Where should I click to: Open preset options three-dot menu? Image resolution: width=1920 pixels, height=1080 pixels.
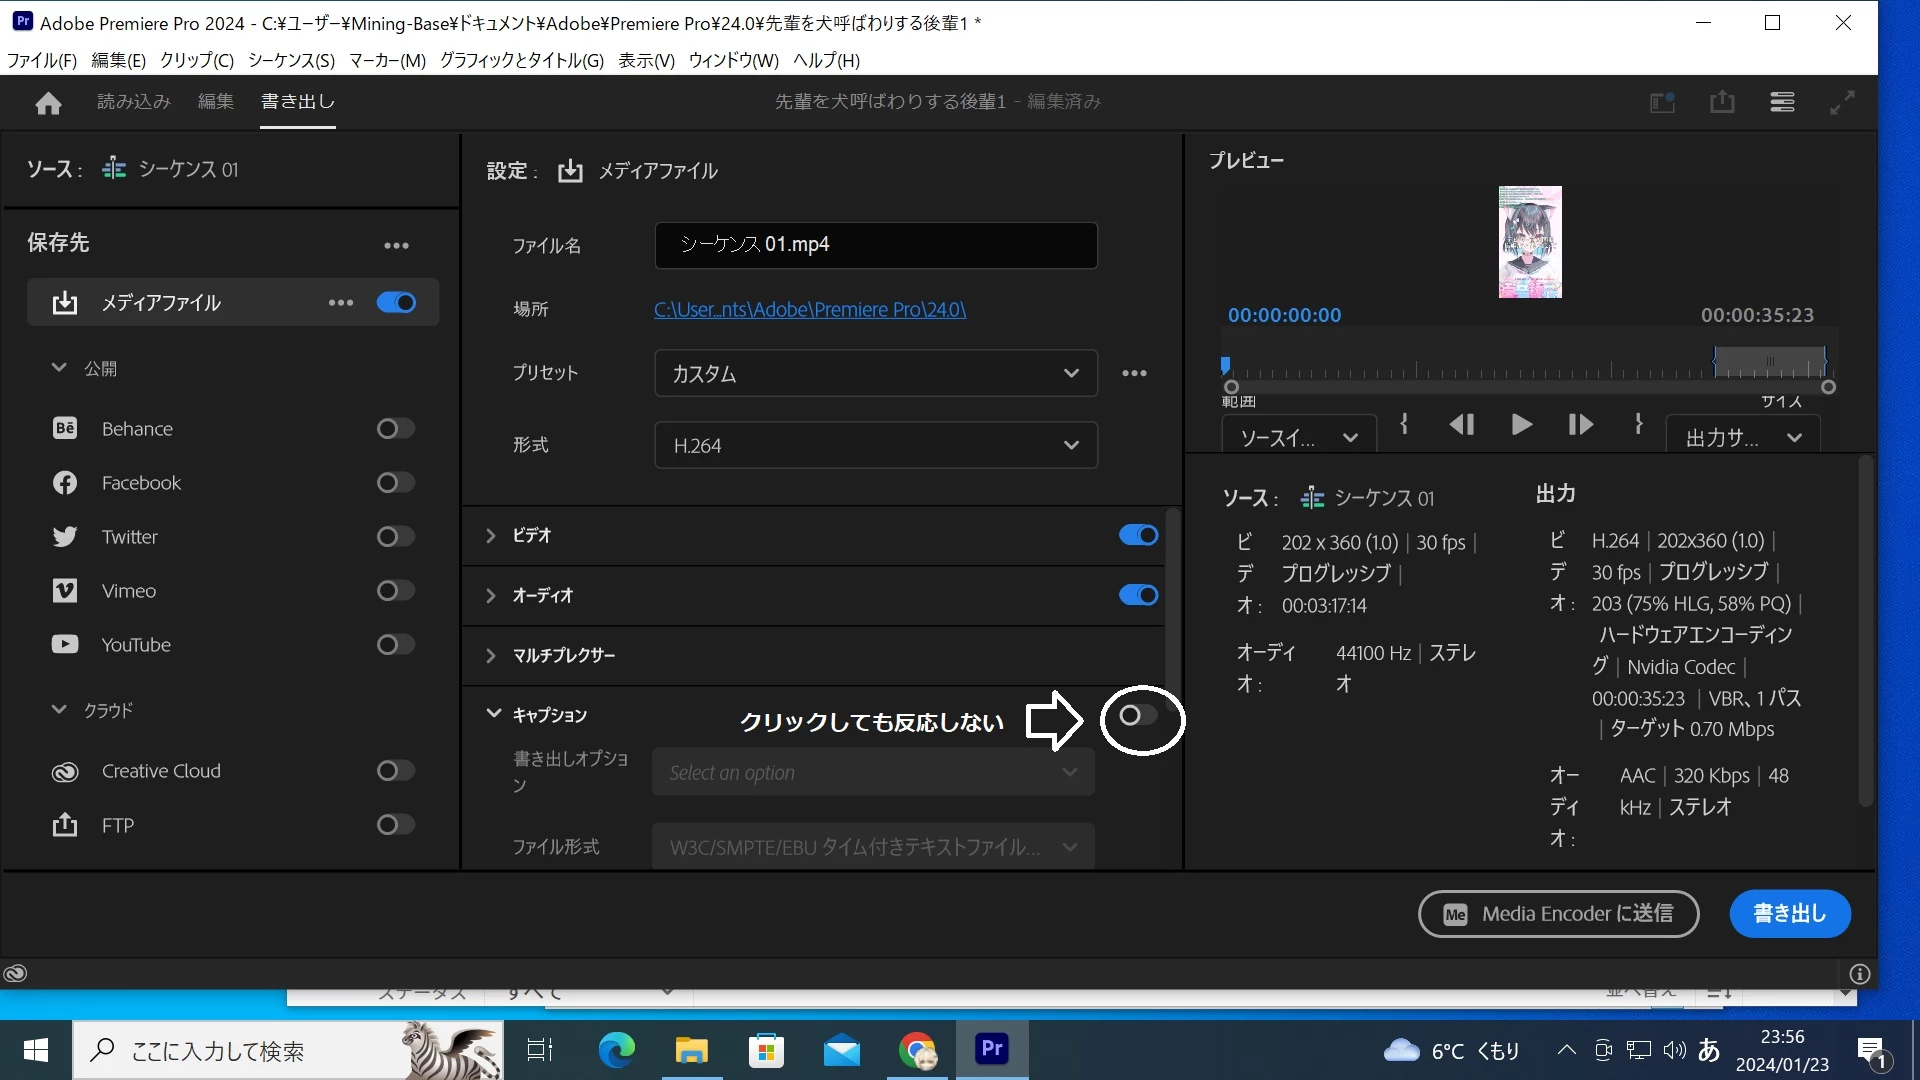[1134, 373]
